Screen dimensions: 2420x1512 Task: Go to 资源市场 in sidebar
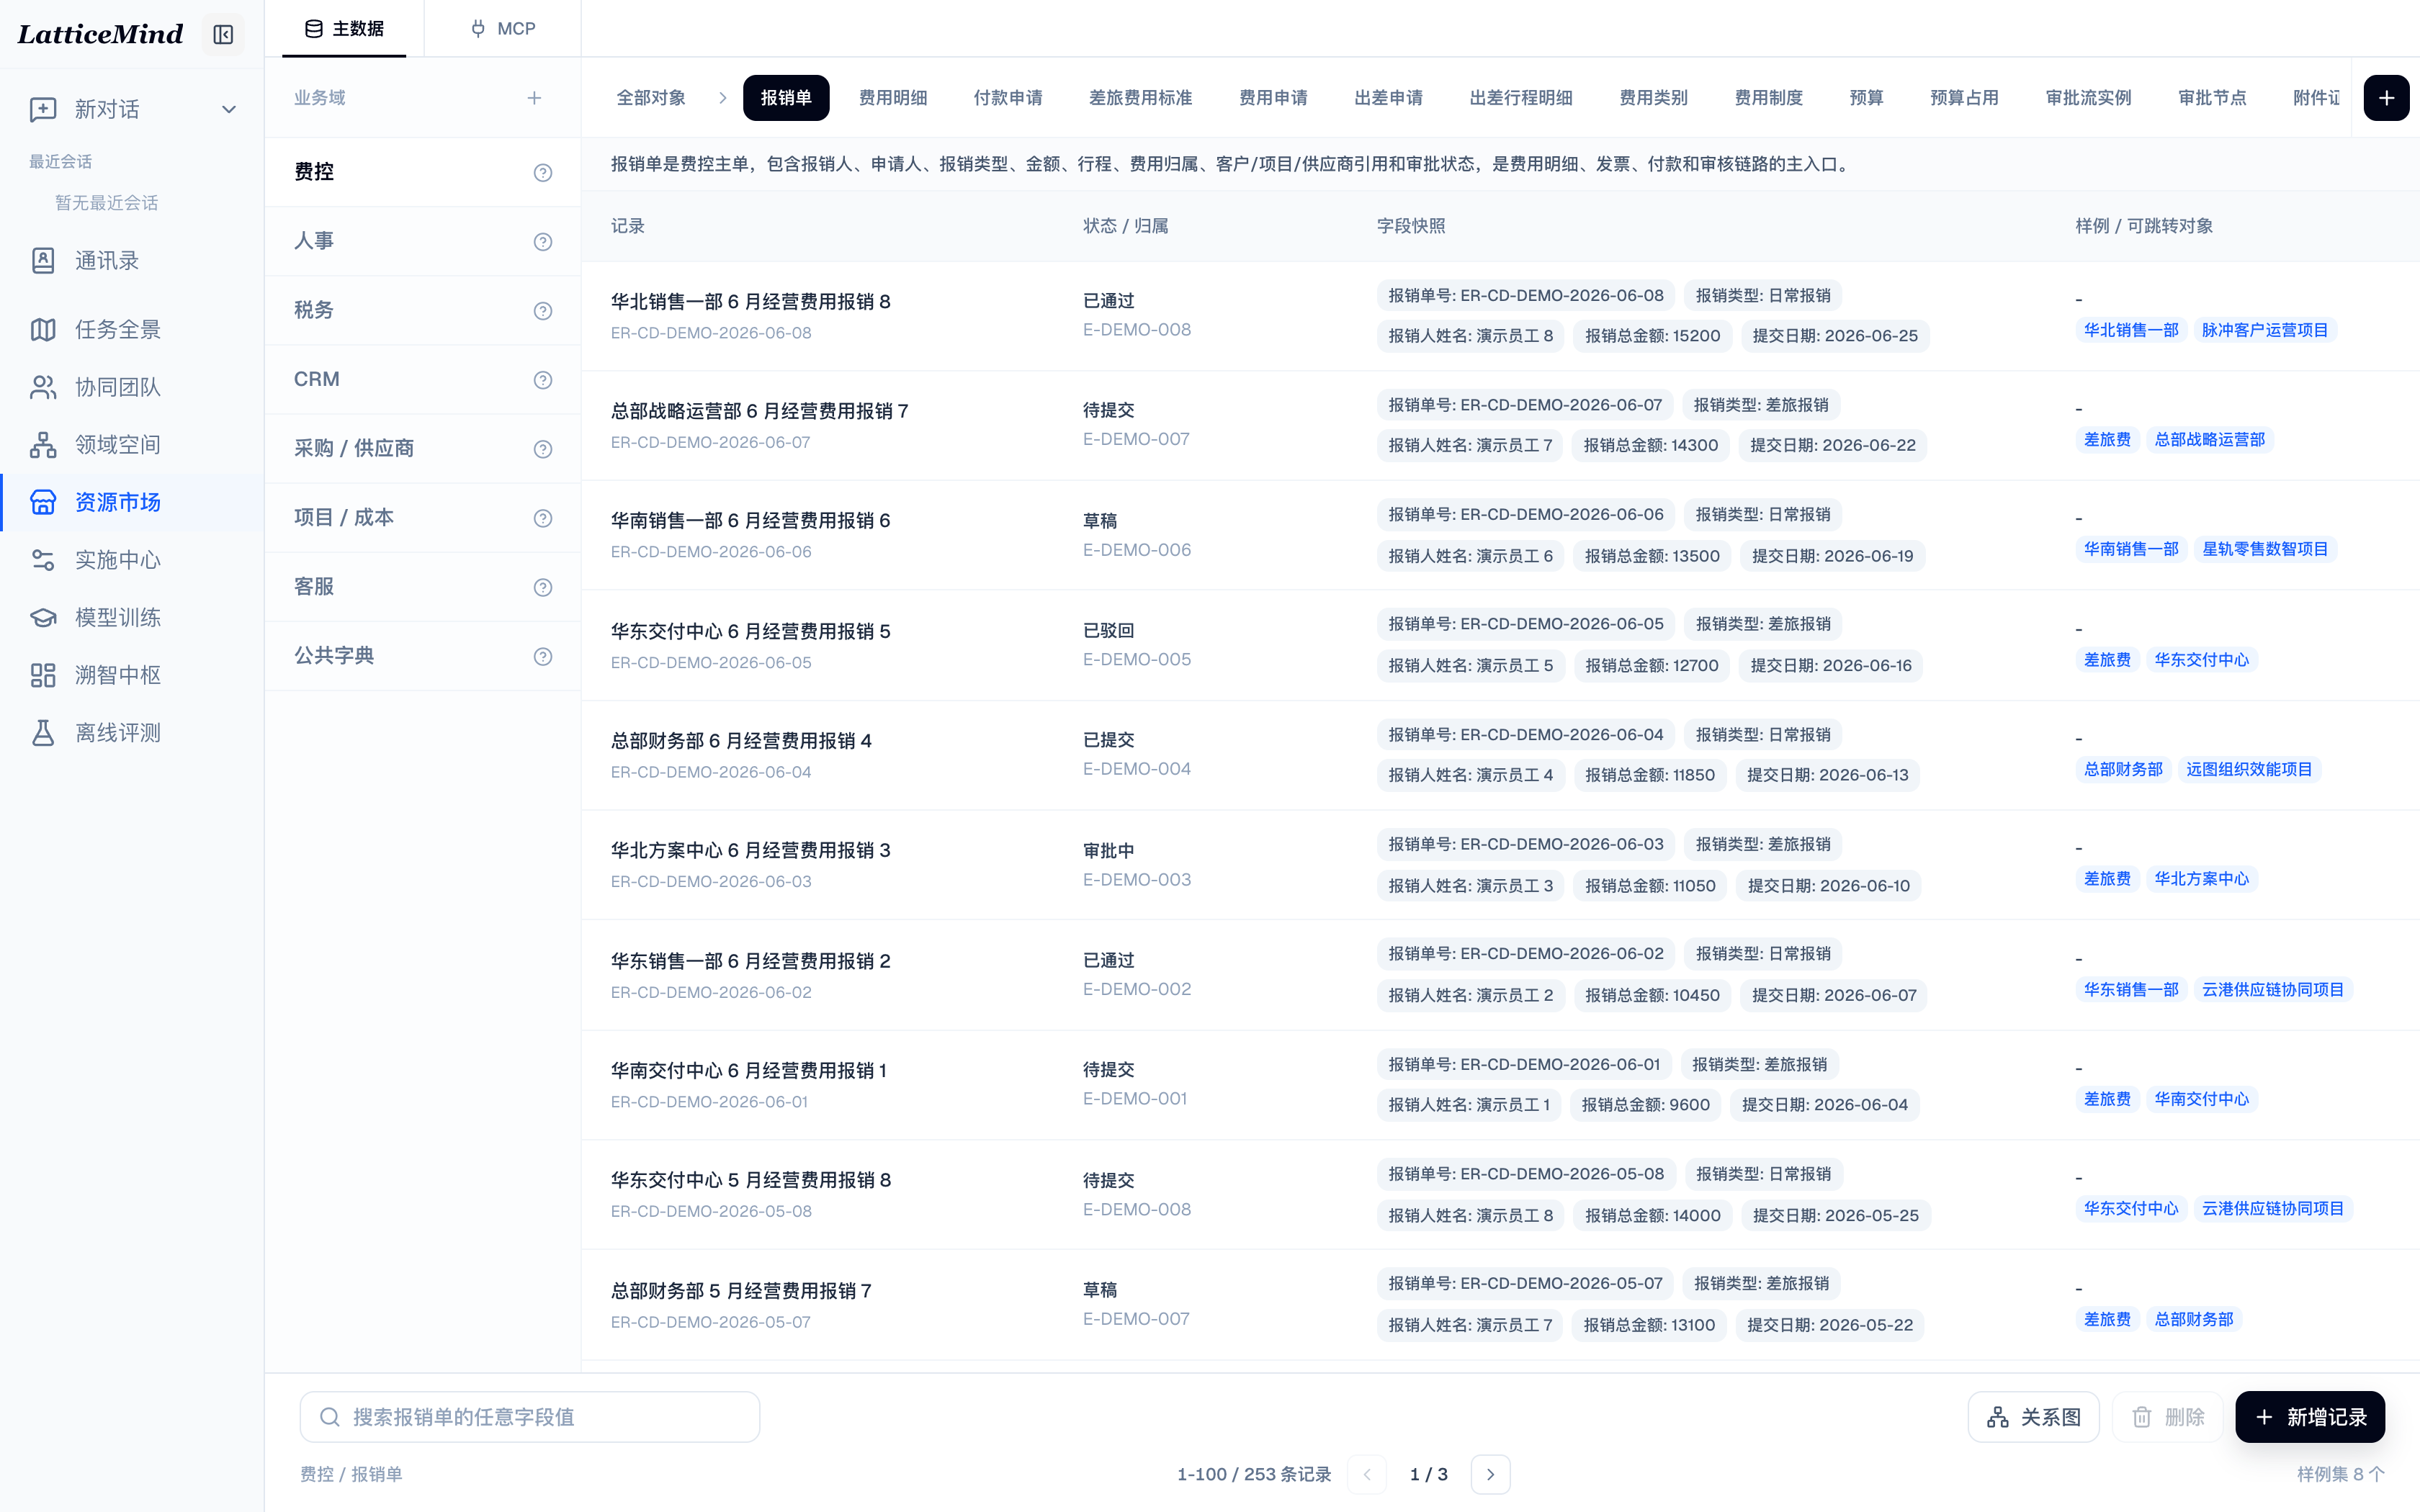(x=132, y=502)
